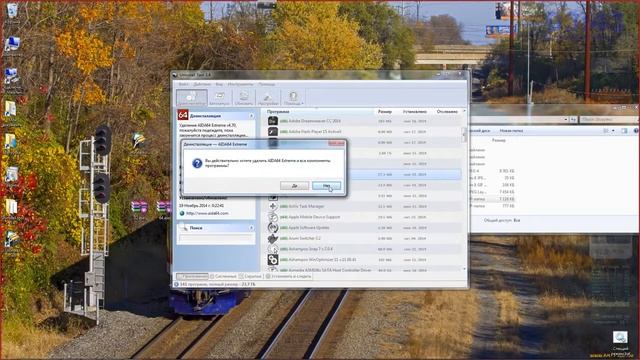640x360 pixels.
Task: Select the Adobe Dreamweaver CC 2014 icon
Action: (x=273, y=121)
